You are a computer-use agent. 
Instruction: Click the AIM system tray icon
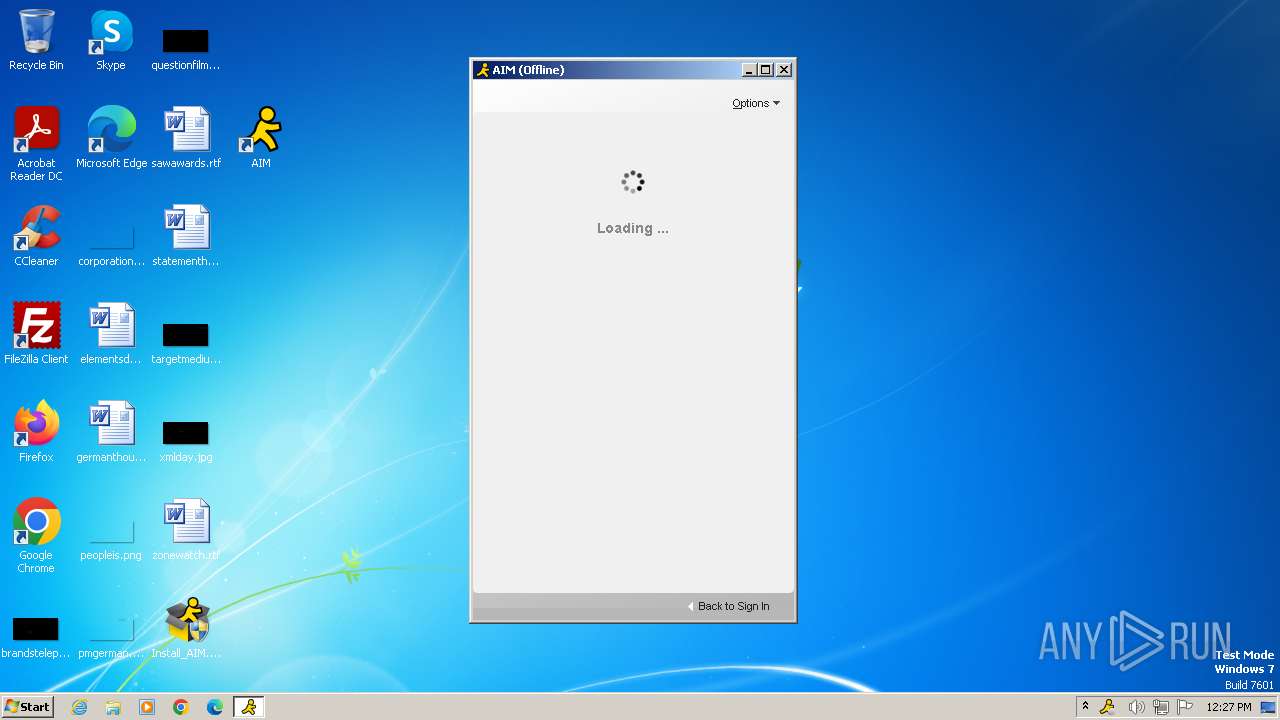[1107, 707]
